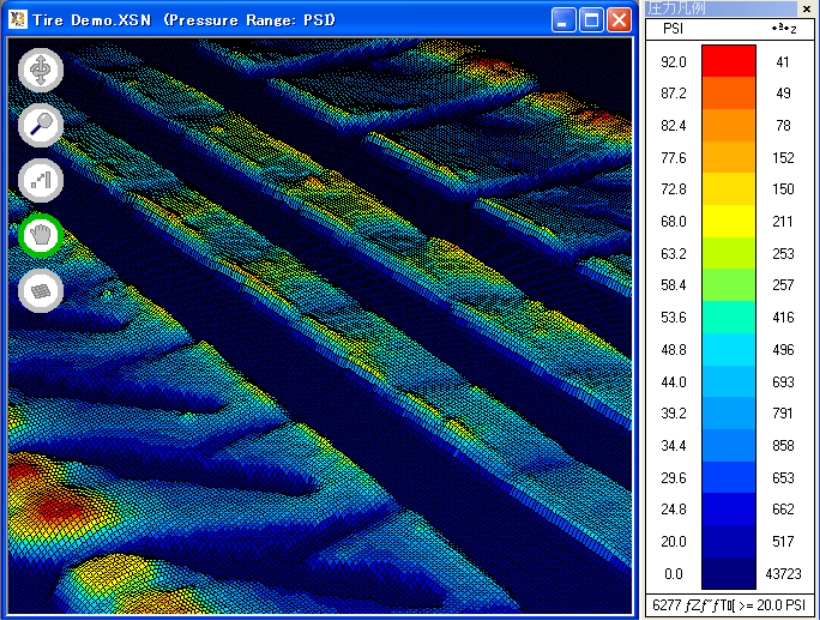Pick the yellow 68.0 PSI legend color
This screenshot has width=820, height=620.
pyautogui.click(x=728, y=221)
